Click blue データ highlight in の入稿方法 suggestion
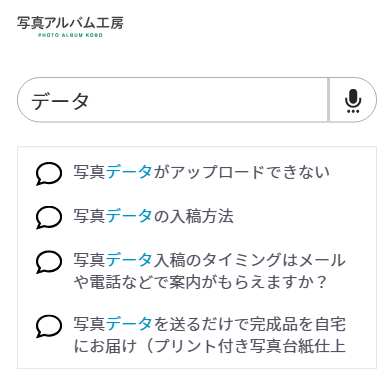390x378 pixels. (129, 216)
